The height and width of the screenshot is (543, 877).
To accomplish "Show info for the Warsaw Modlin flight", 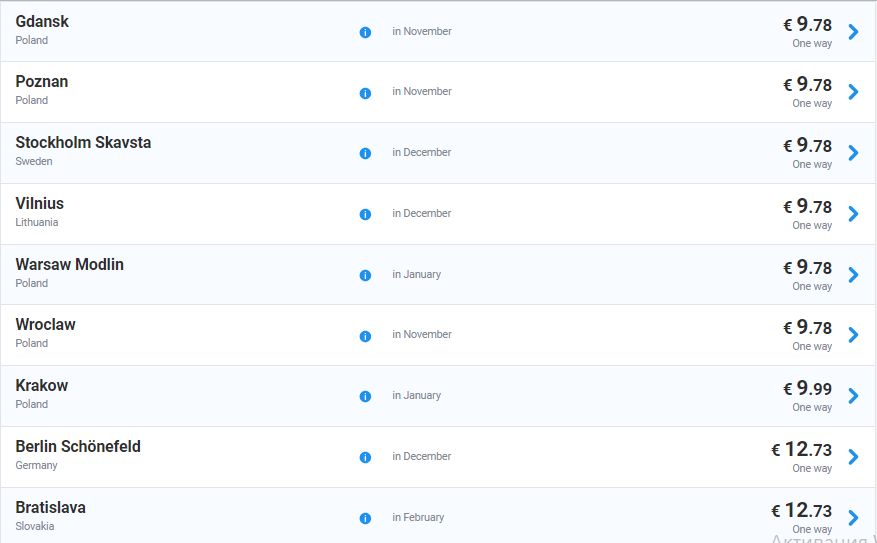I will pos(365,275).
